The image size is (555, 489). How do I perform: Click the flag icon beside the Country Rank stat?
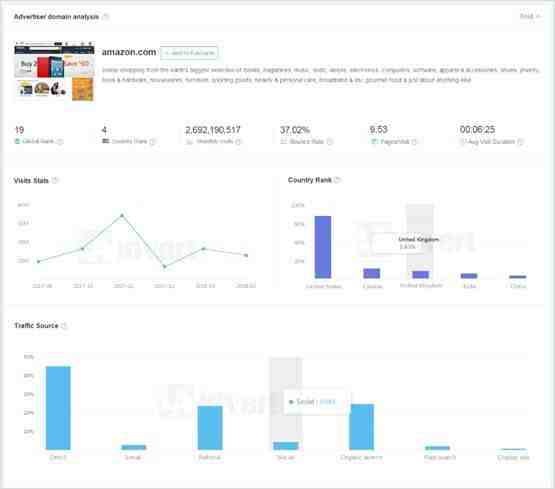coord(105,141)
